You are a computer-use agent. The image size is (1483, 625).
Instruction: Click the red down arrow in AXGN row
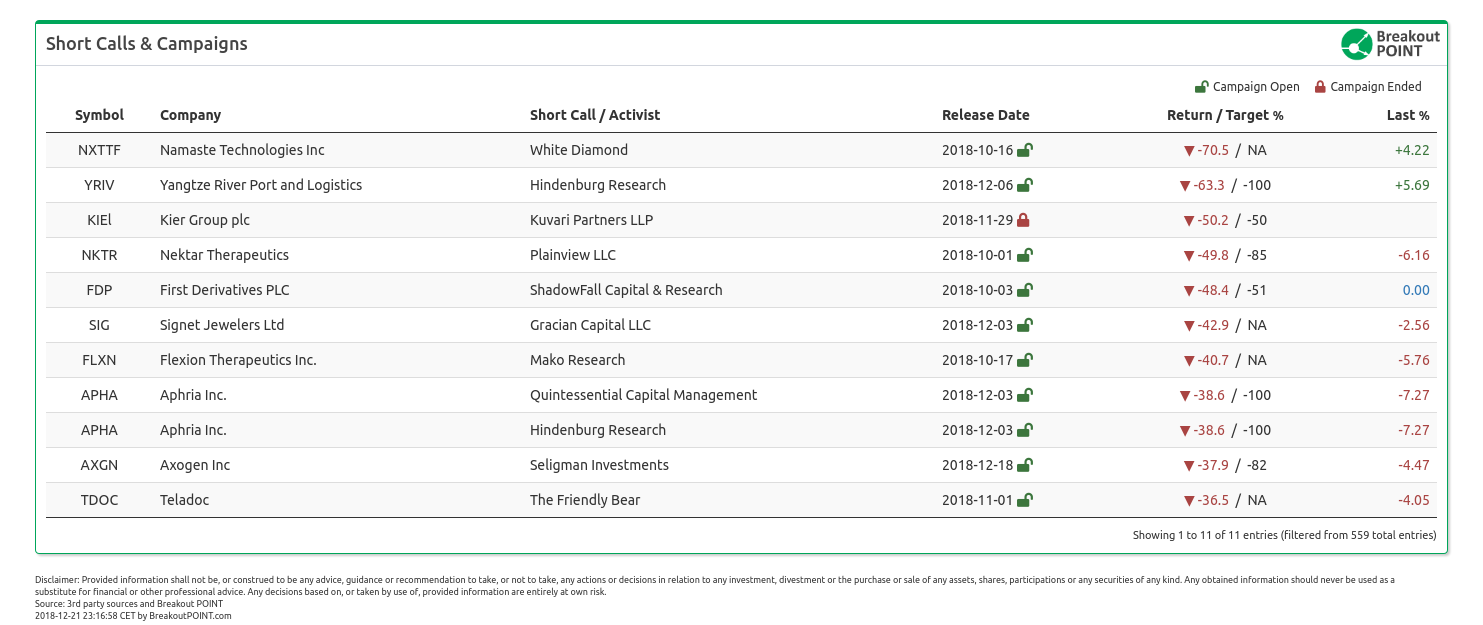tap(1189, 466)
